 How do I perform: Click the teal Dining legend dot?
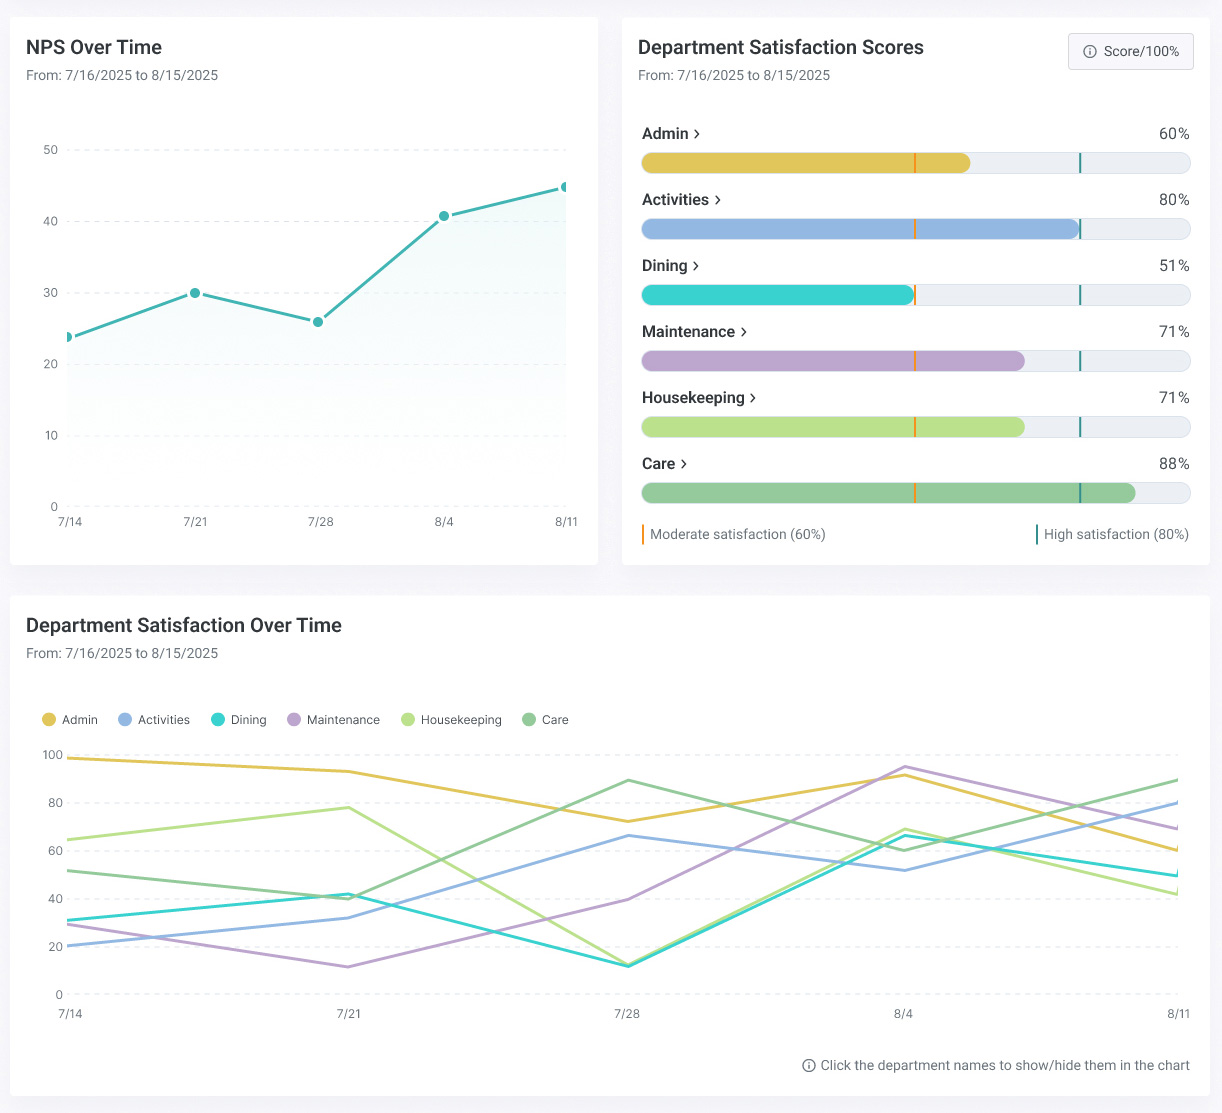pos(218,720)
